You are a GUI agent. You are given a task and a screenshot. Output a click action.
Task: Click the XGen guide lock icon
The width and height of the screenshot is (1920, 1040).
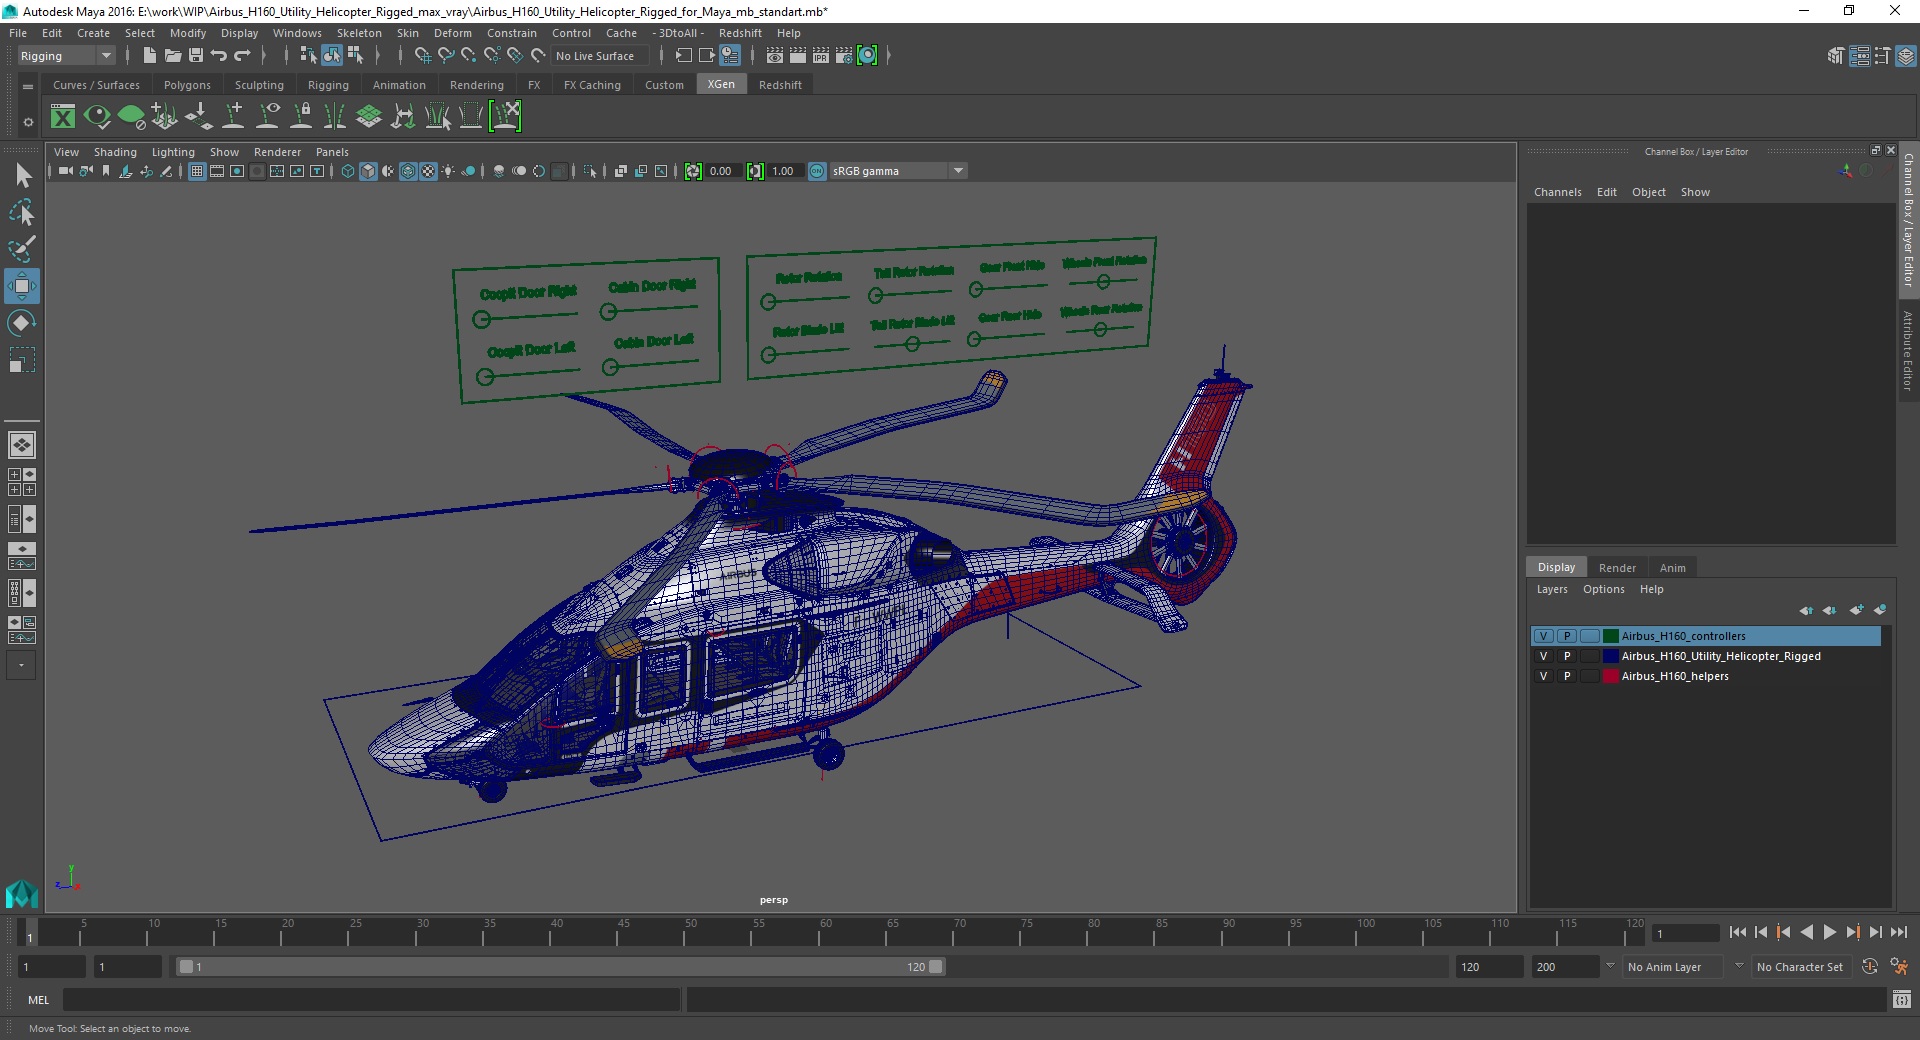tap(301, 117)
